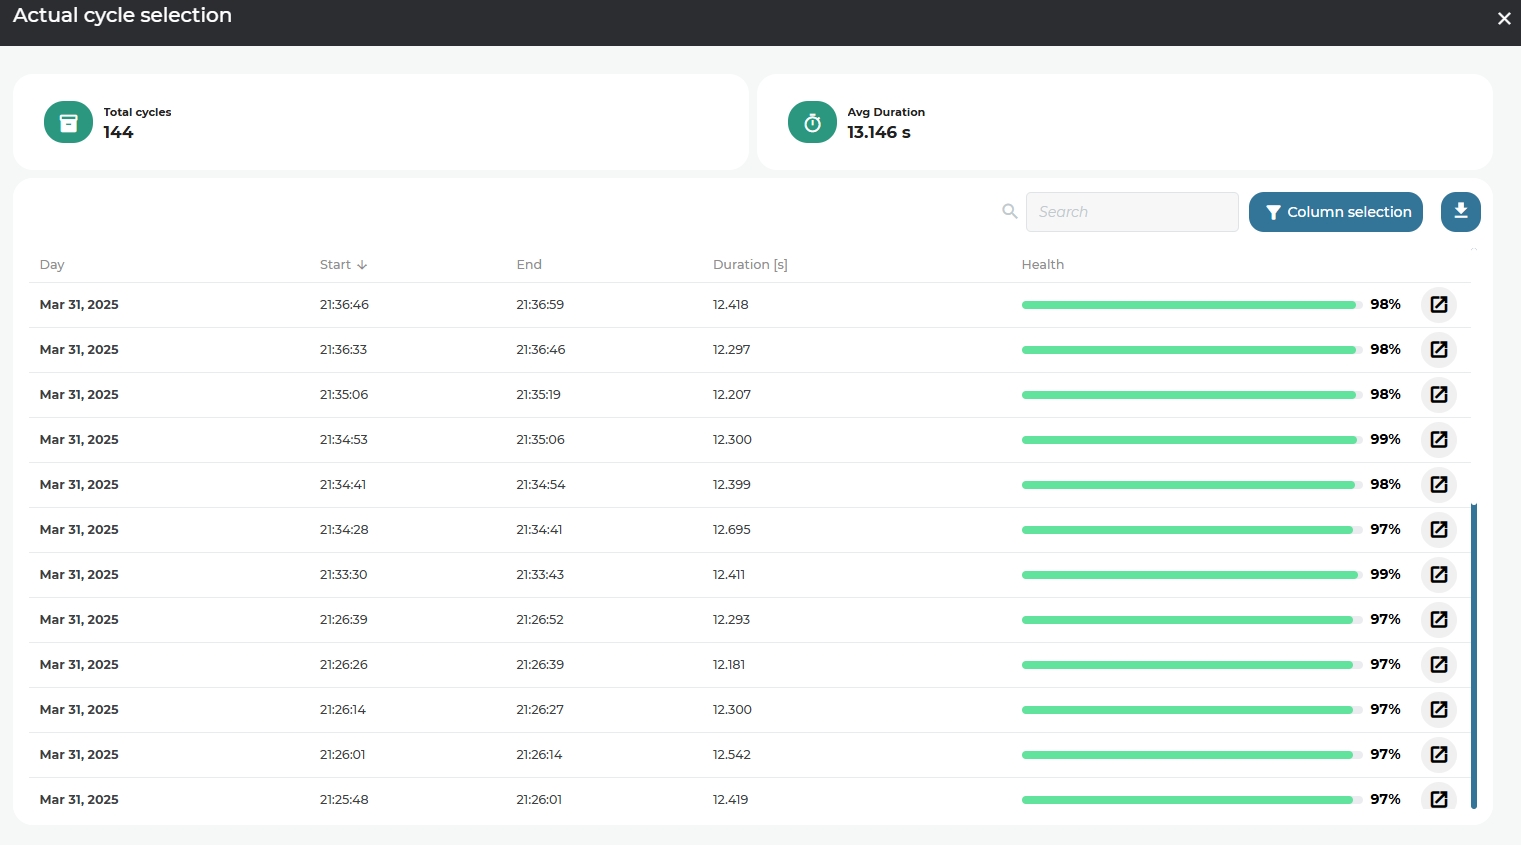
Task: Open details for cycle starting 21:36:33
Action: tap(1438, 350)
